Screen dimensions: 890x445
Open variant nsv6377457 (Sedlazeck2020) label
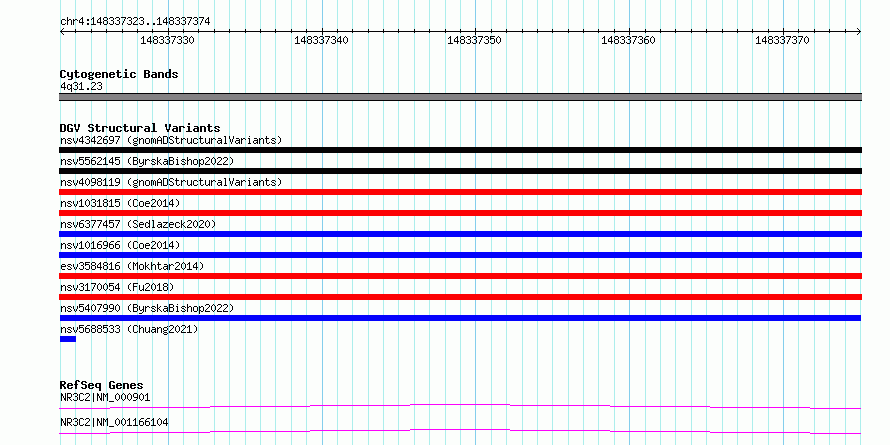click(138, 224)
